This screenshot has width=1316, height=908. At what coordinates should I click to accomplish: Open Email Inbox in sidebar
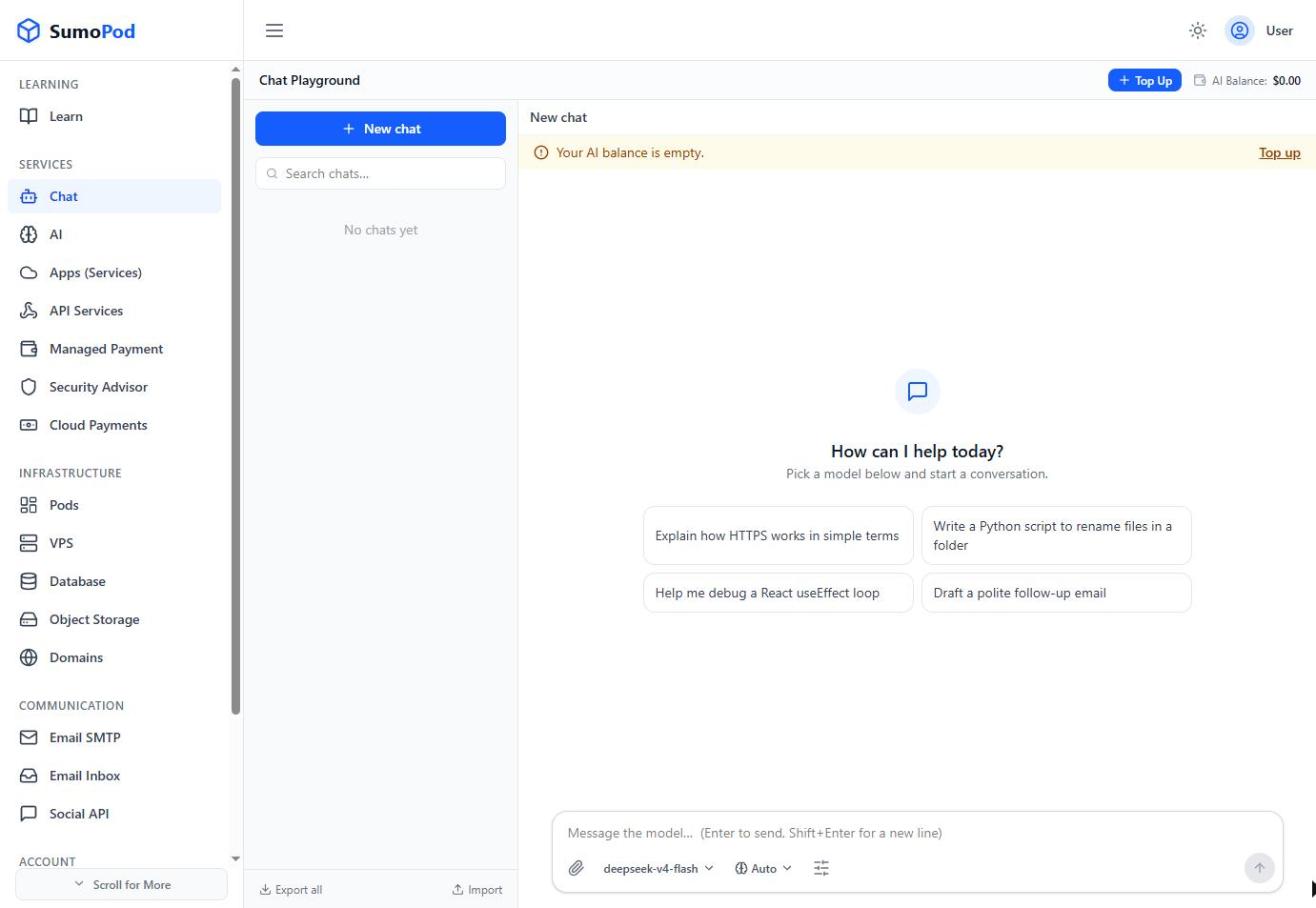click(114, 775)
